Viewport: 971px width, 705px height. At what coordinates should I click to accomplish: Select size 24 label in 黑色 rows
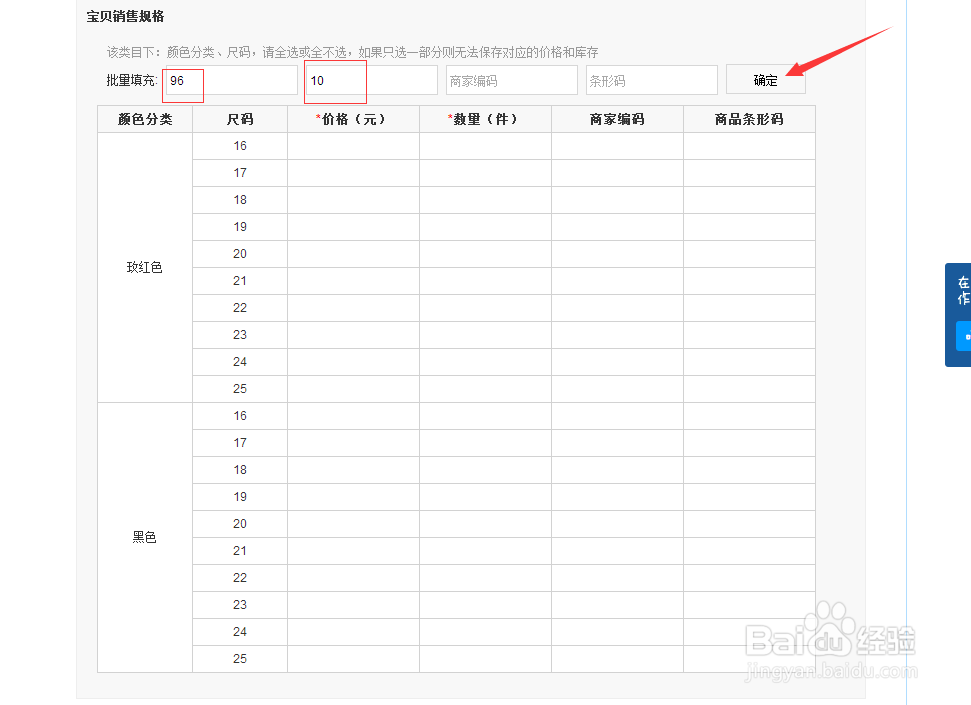pos(240,632)
